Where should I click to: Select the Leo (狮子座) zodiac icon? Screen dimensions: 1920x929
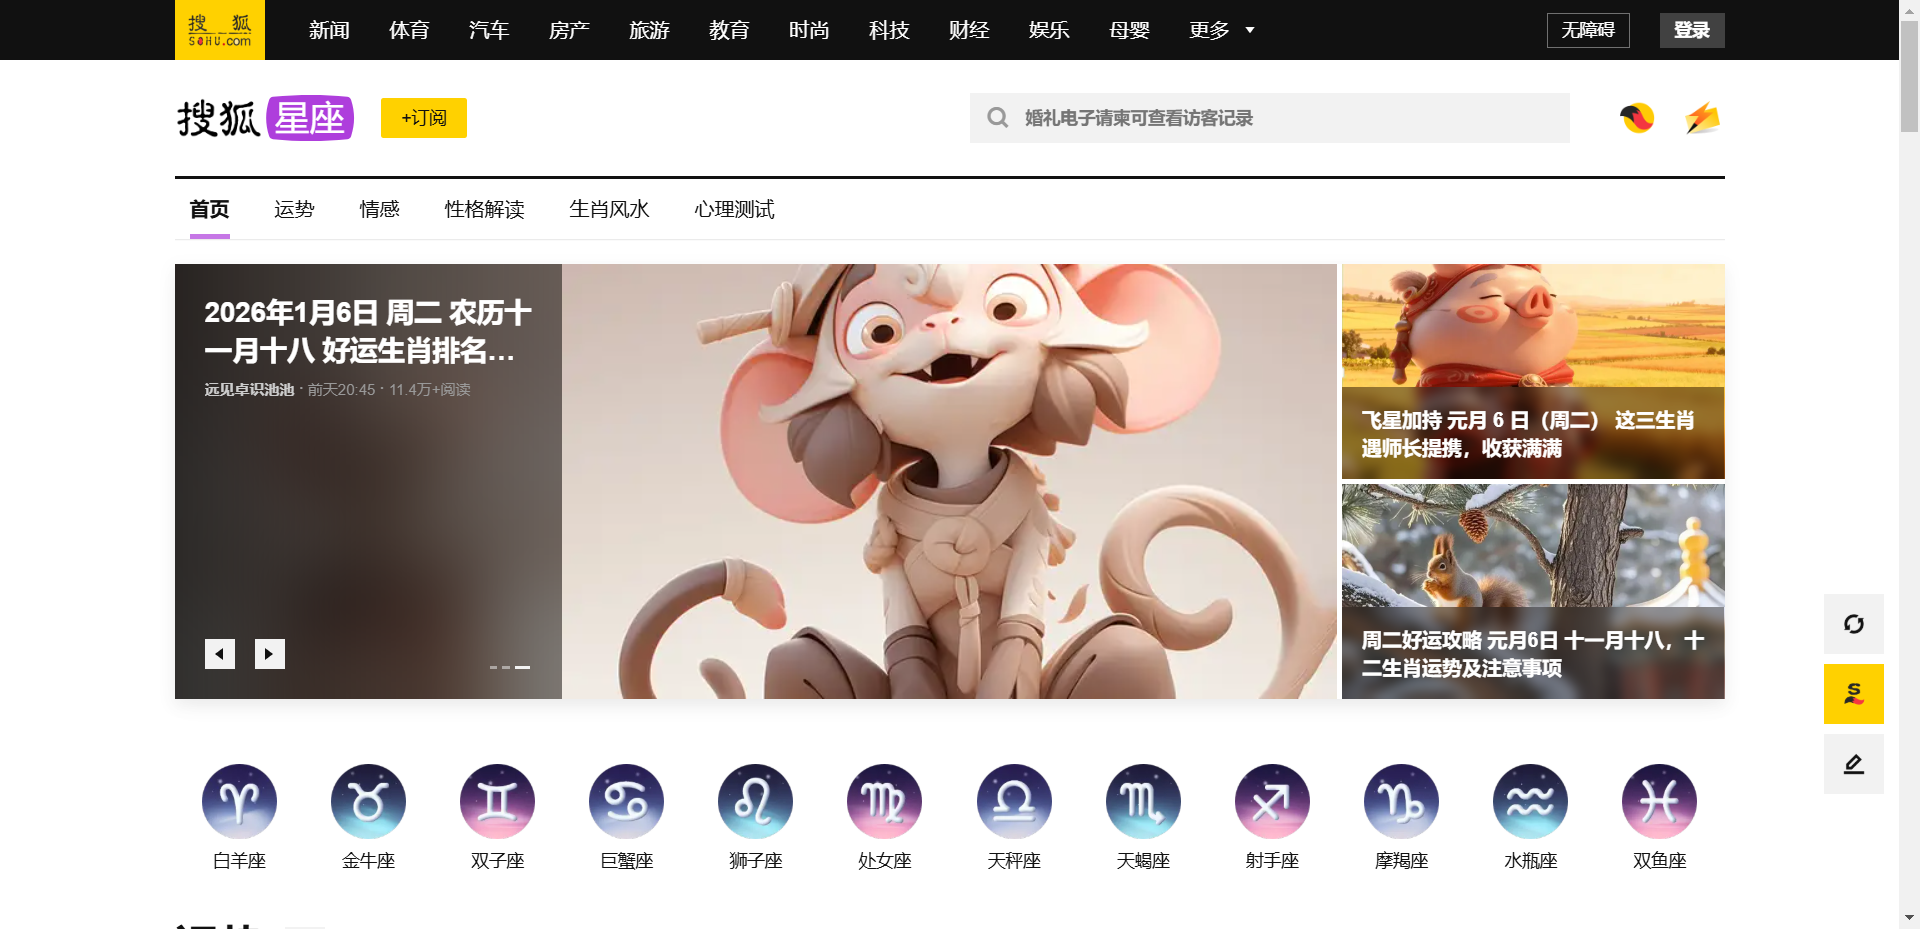coord(755,801)
